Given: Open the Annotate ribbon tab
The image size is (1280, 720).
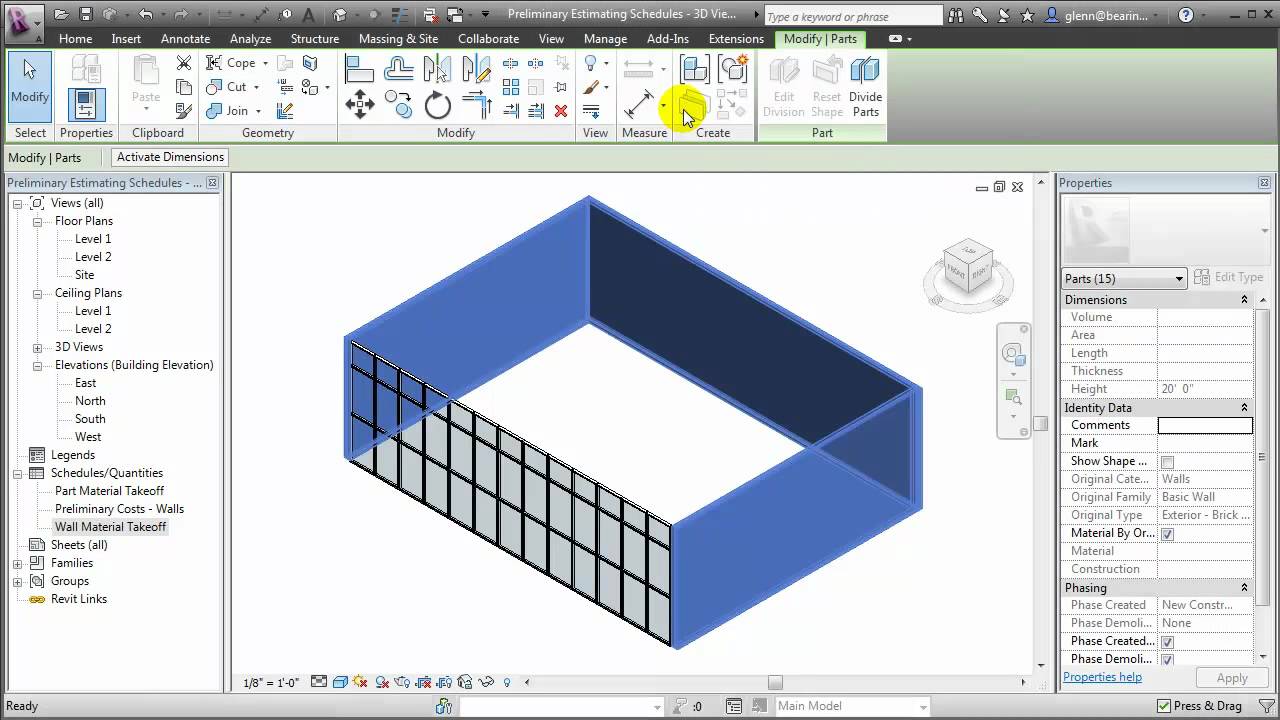Looking at the screenshot, I should coord(185,39).
